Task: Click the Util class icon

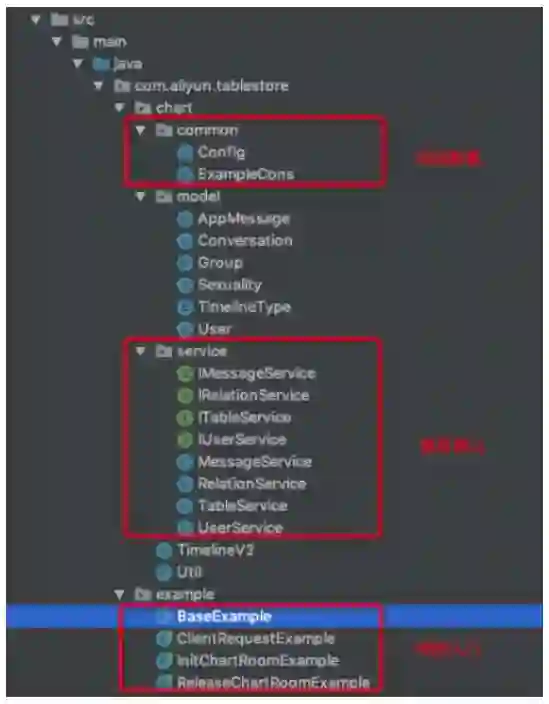Action: pyautogui.click(x=164, y=572)
